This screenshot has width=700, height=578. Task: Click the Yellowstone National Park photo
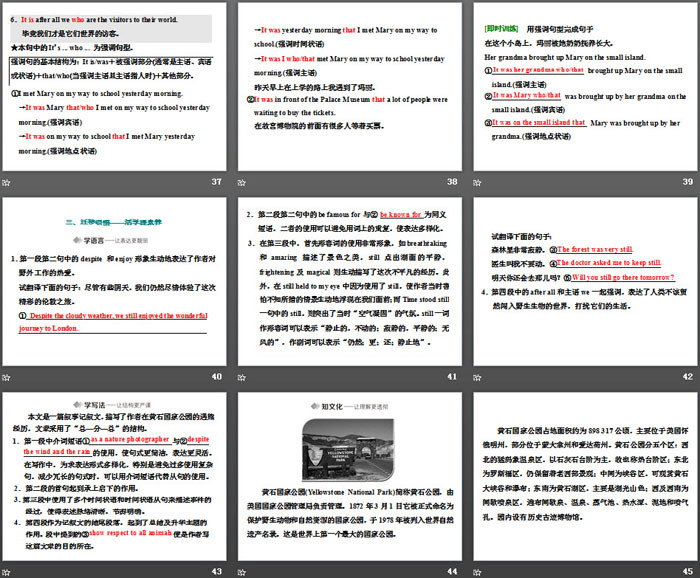click(348, 450)
